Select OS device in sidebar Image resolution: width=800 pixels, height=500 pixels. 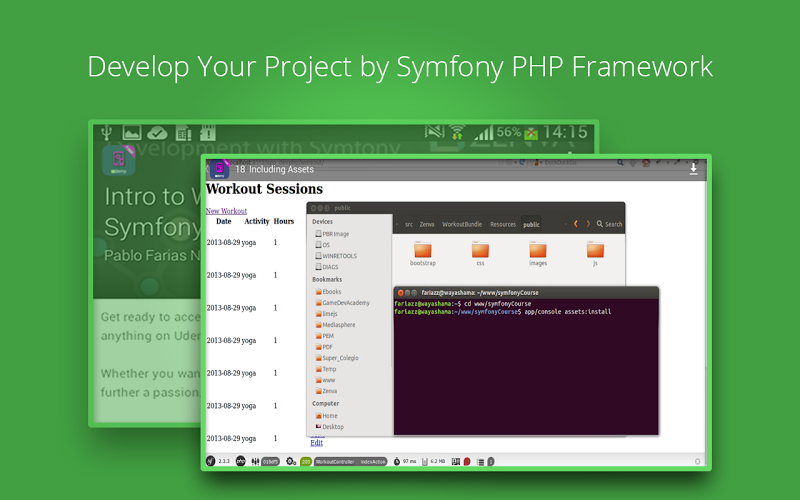point(322,245)
